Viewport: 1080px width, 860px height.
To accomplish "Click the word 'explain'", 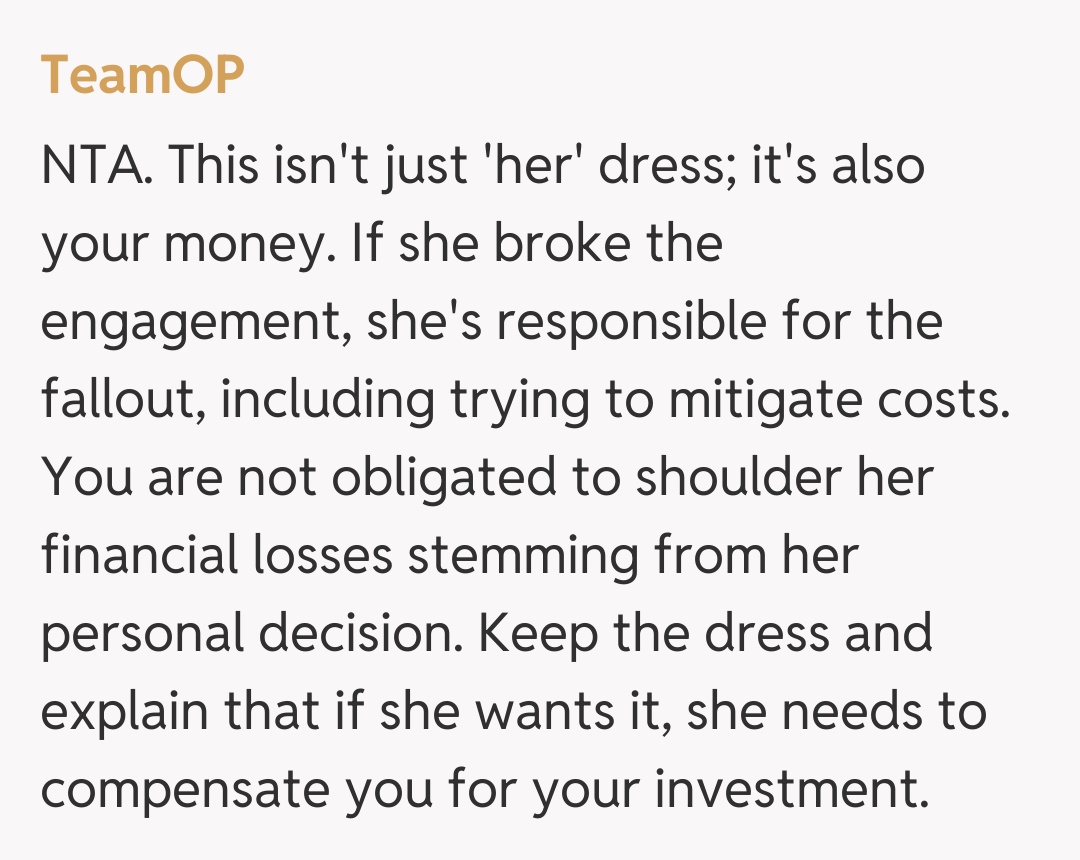I will click(130, 712).
